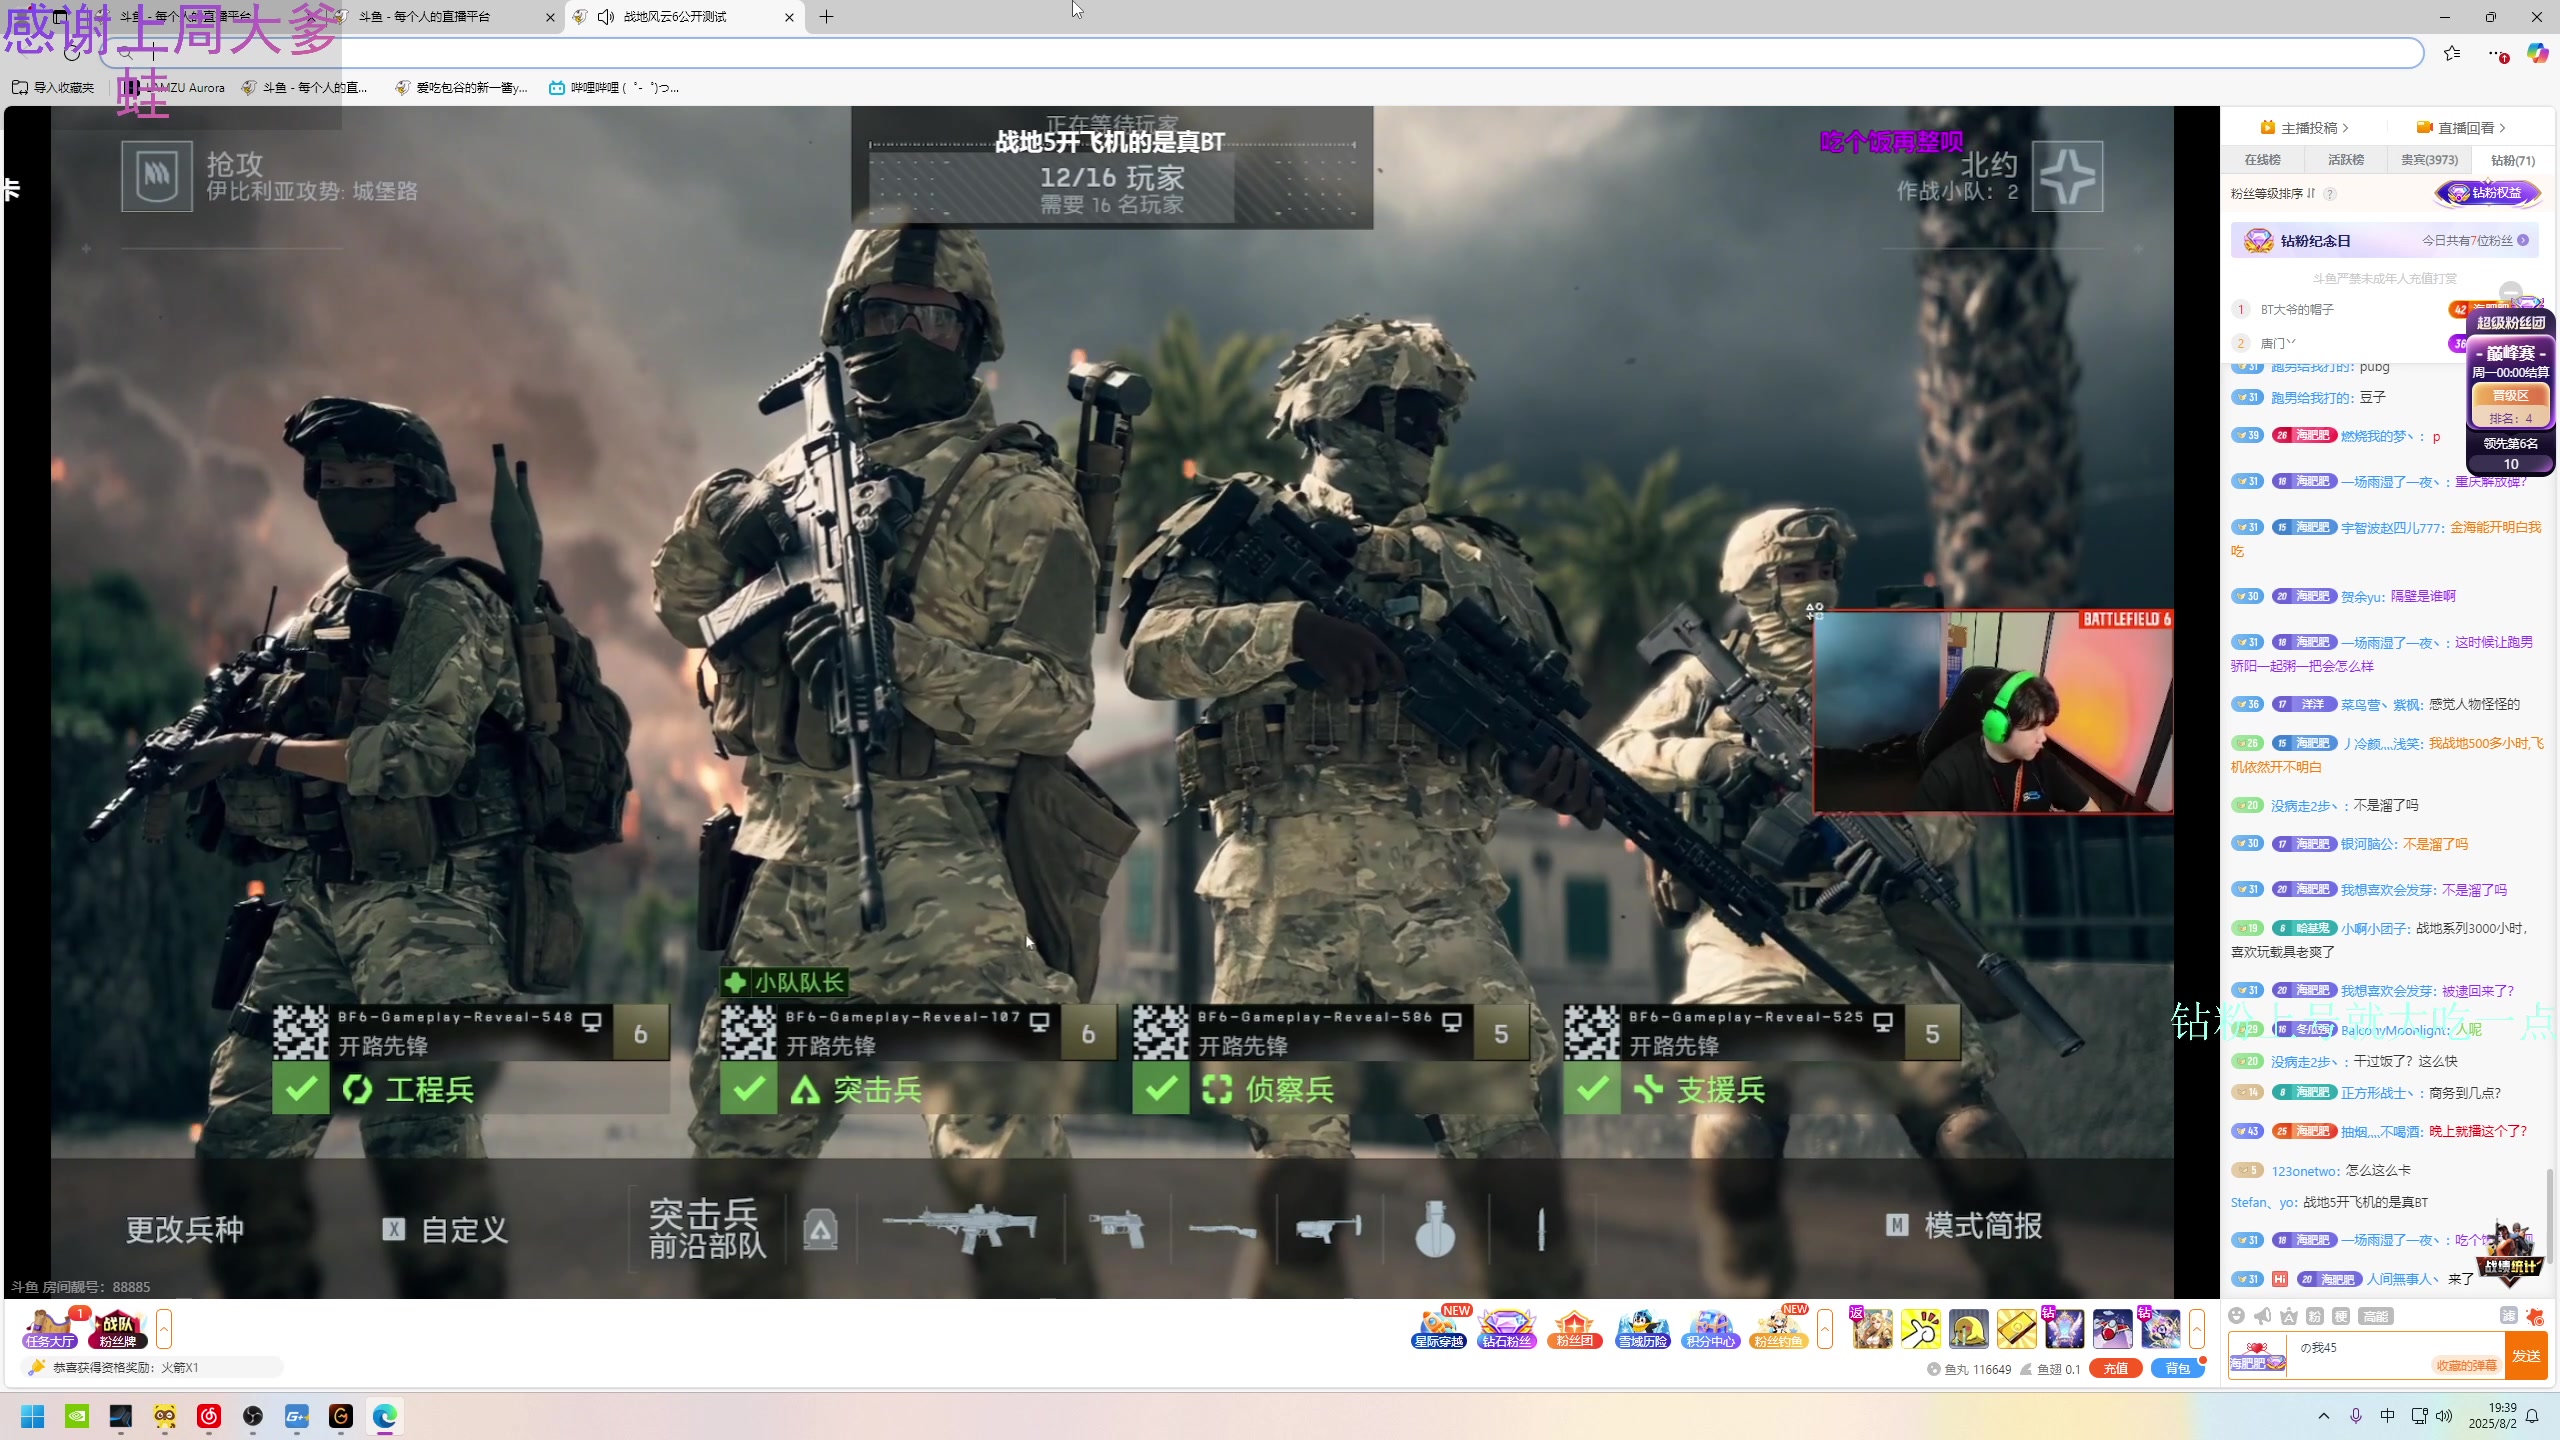Click the 粉 fan badge chat icon
This screenshot has width=2560, height=1440.
click(2315, 1316)
